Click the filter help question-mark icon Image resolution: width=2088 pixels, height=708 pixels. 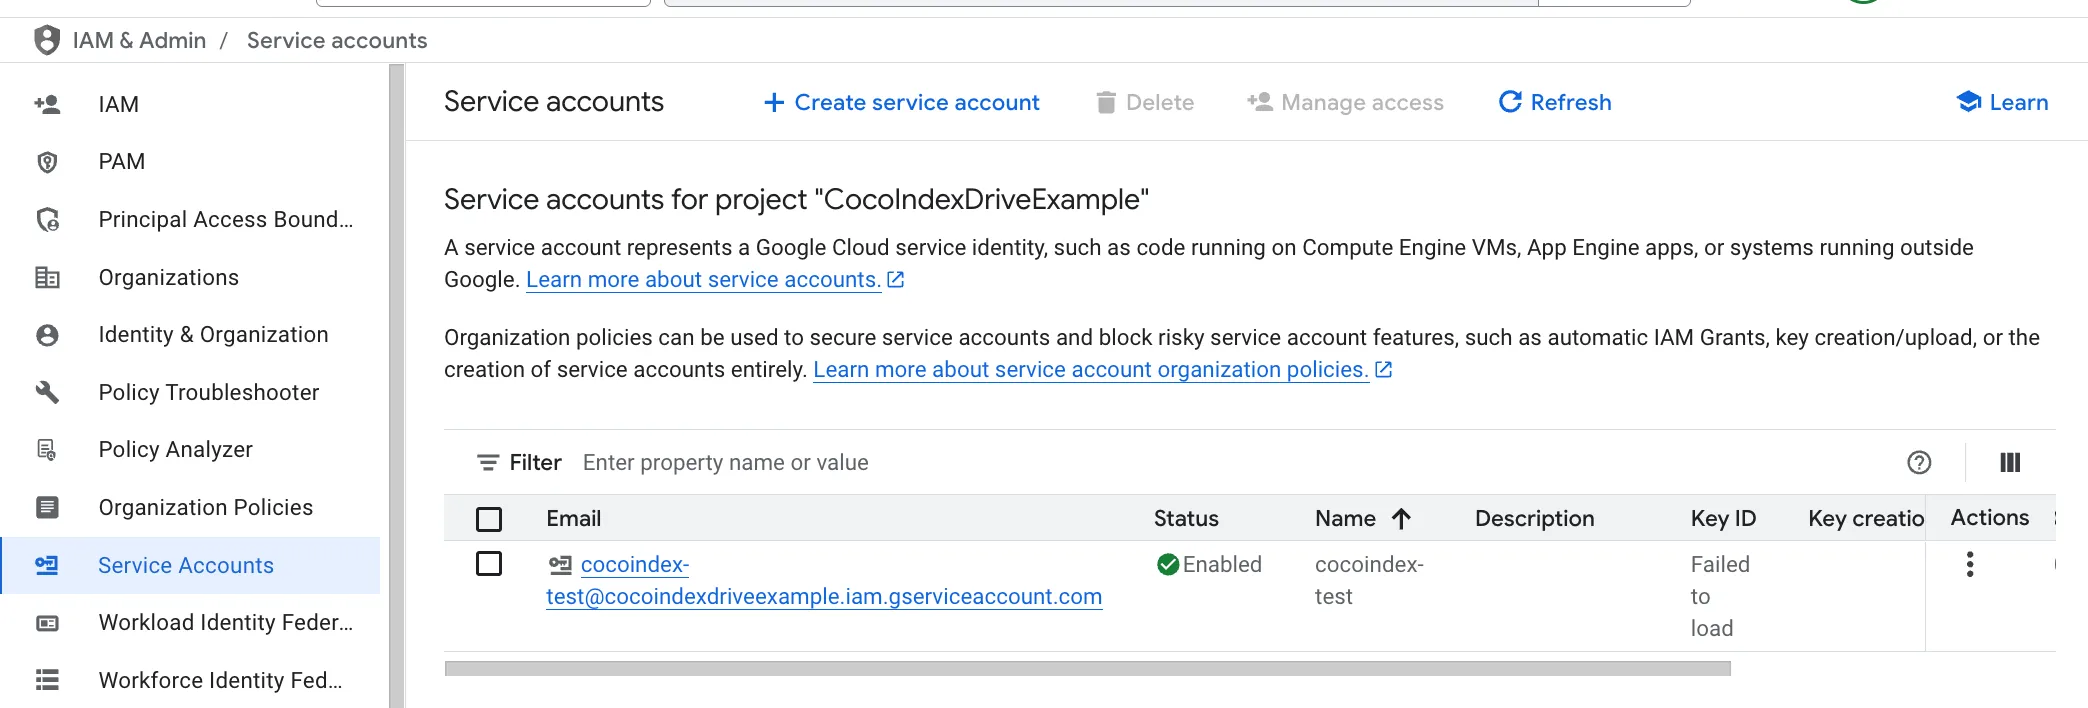tap(1919, 462)
